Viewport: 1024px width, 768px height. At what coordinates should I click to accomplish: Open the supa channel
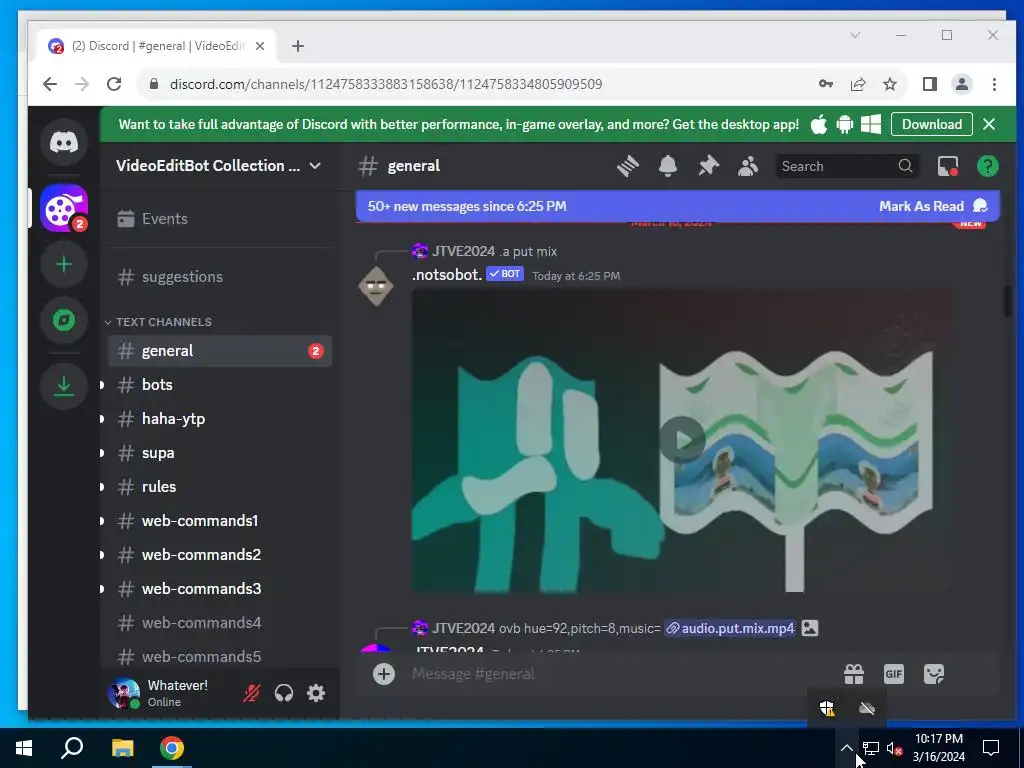tap(219, 453)
